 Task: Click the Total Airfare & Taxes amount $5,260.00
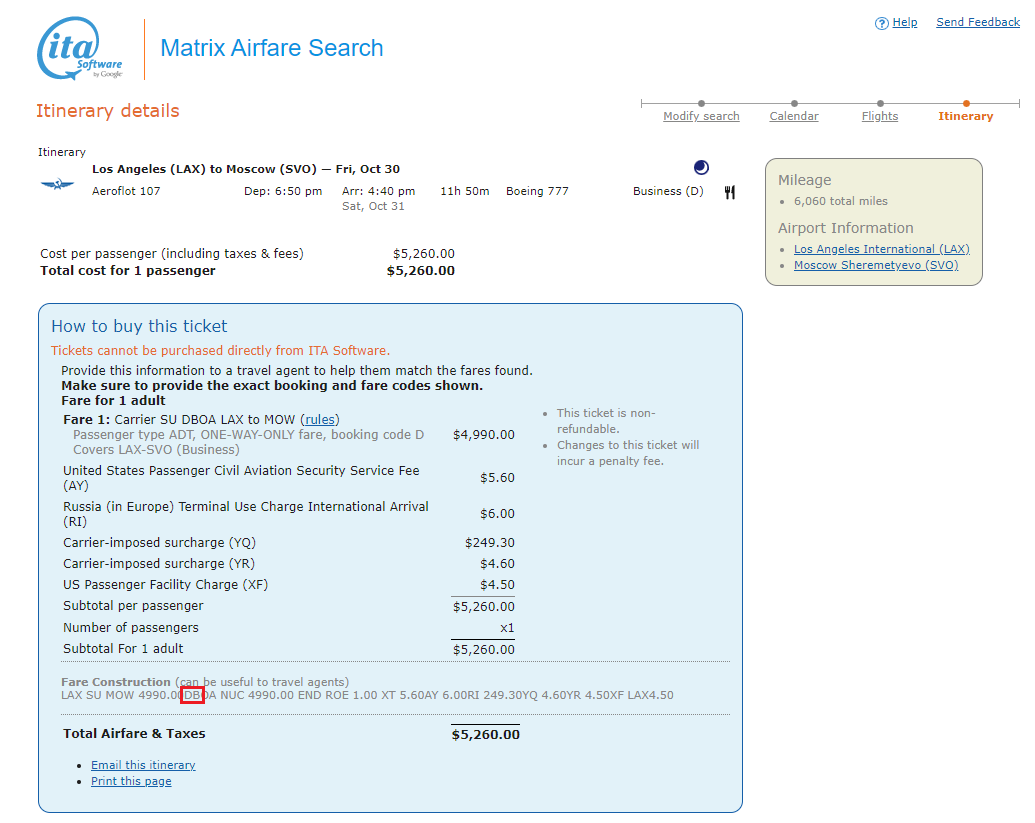[x=485, y=735]
